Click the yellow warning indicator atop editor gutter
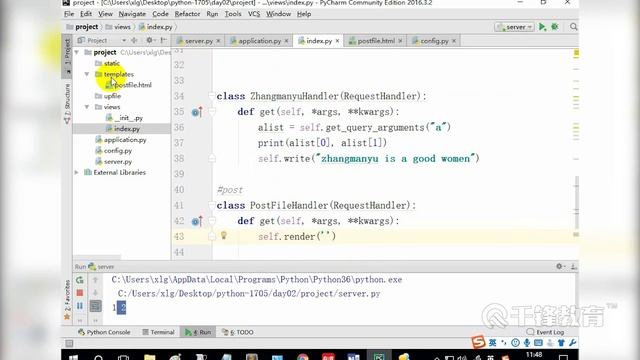The image size is (640, 360). click(576, 53)
